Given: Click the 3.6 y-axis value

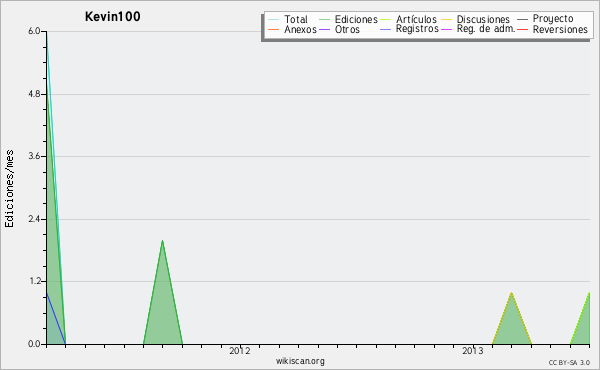Looking at the screenshot, I should tap(34, 156).
